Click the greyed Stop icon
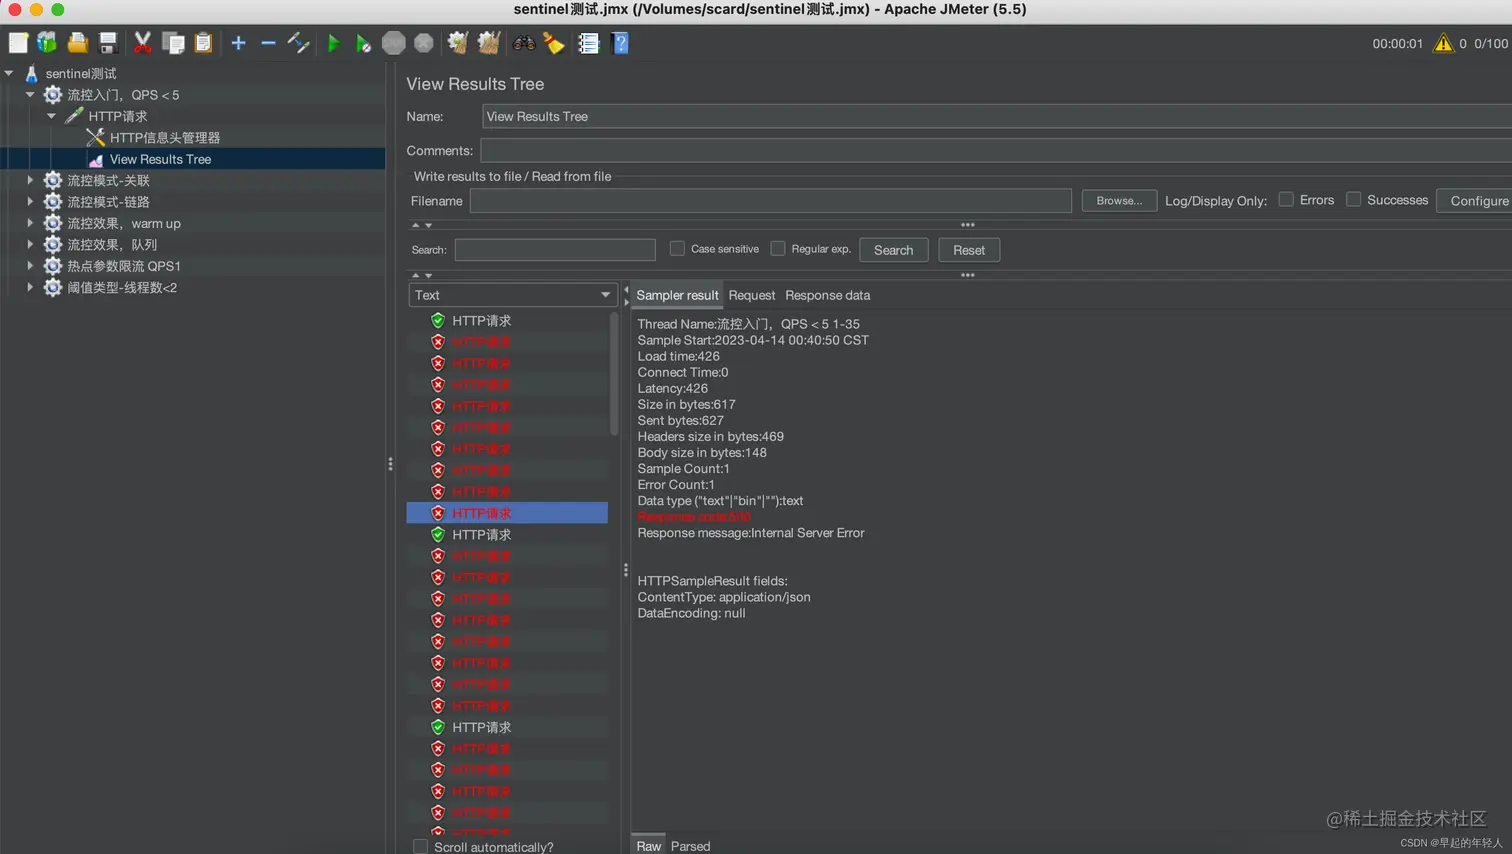 394,43
